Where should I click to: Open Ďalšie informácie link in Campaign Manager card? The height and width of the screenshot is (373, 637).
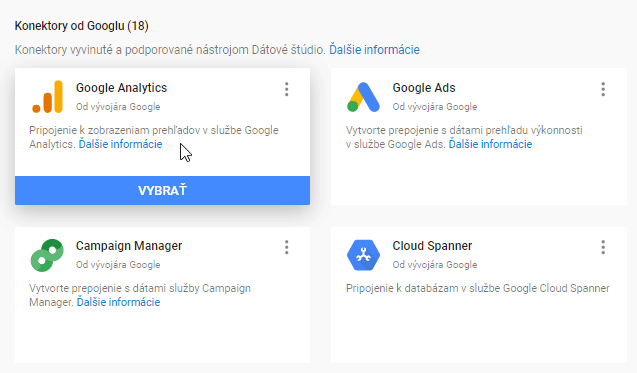coord(118,302)
